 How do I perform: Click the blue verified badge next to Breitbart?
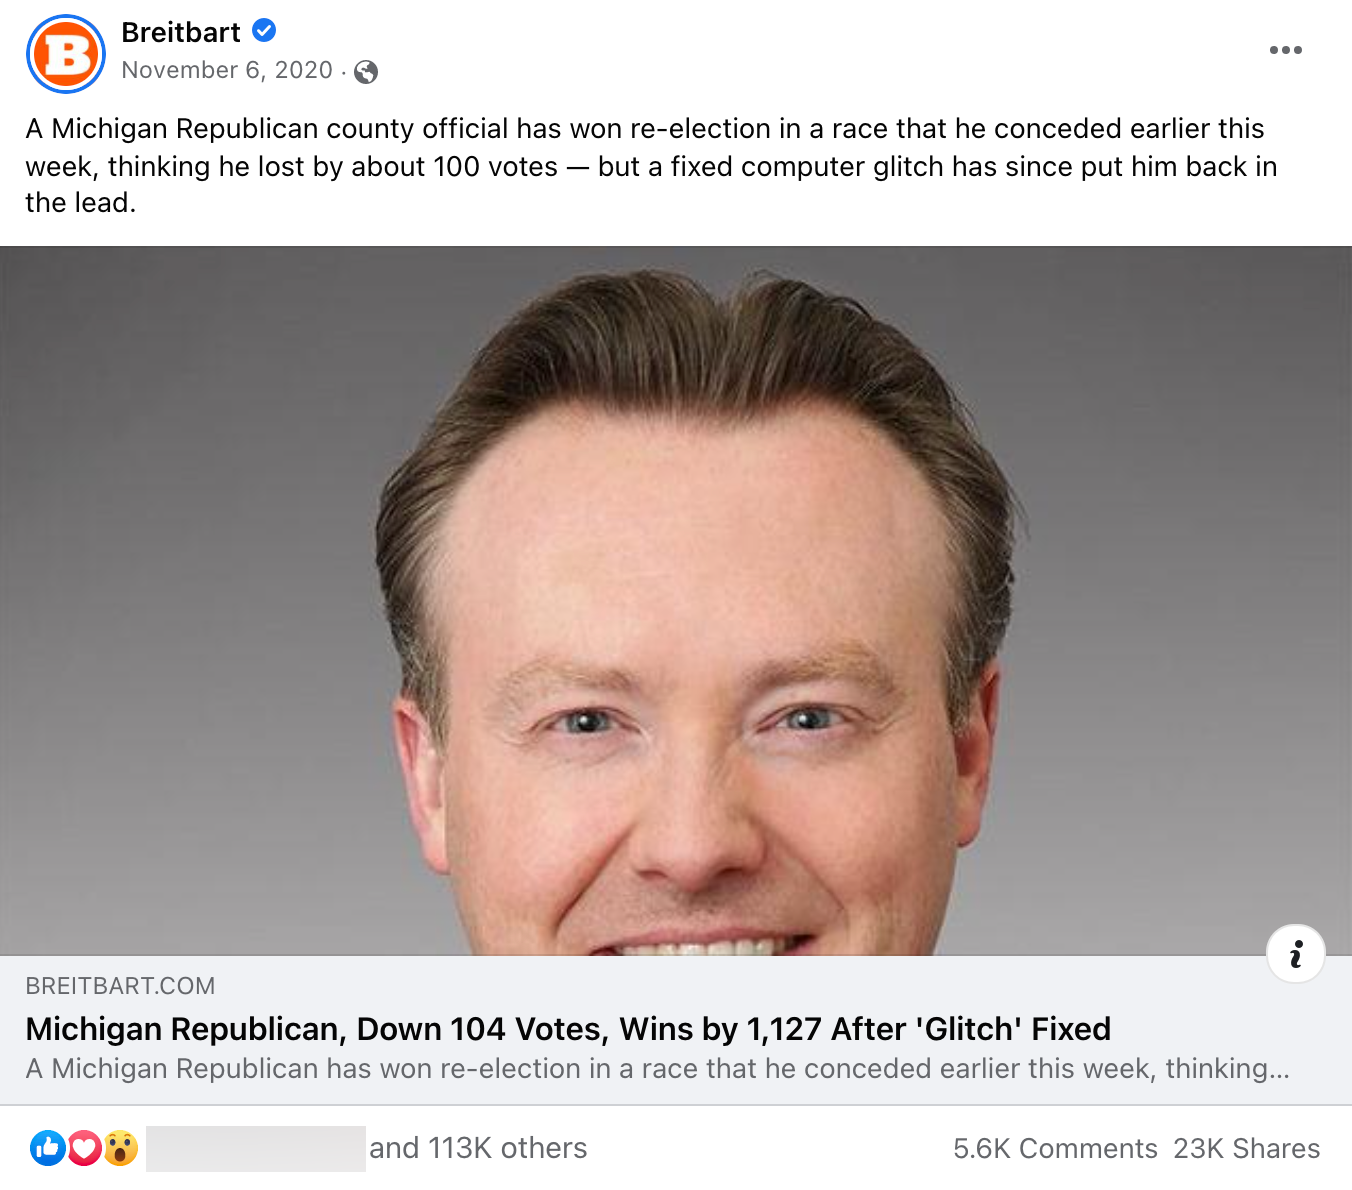263,31
